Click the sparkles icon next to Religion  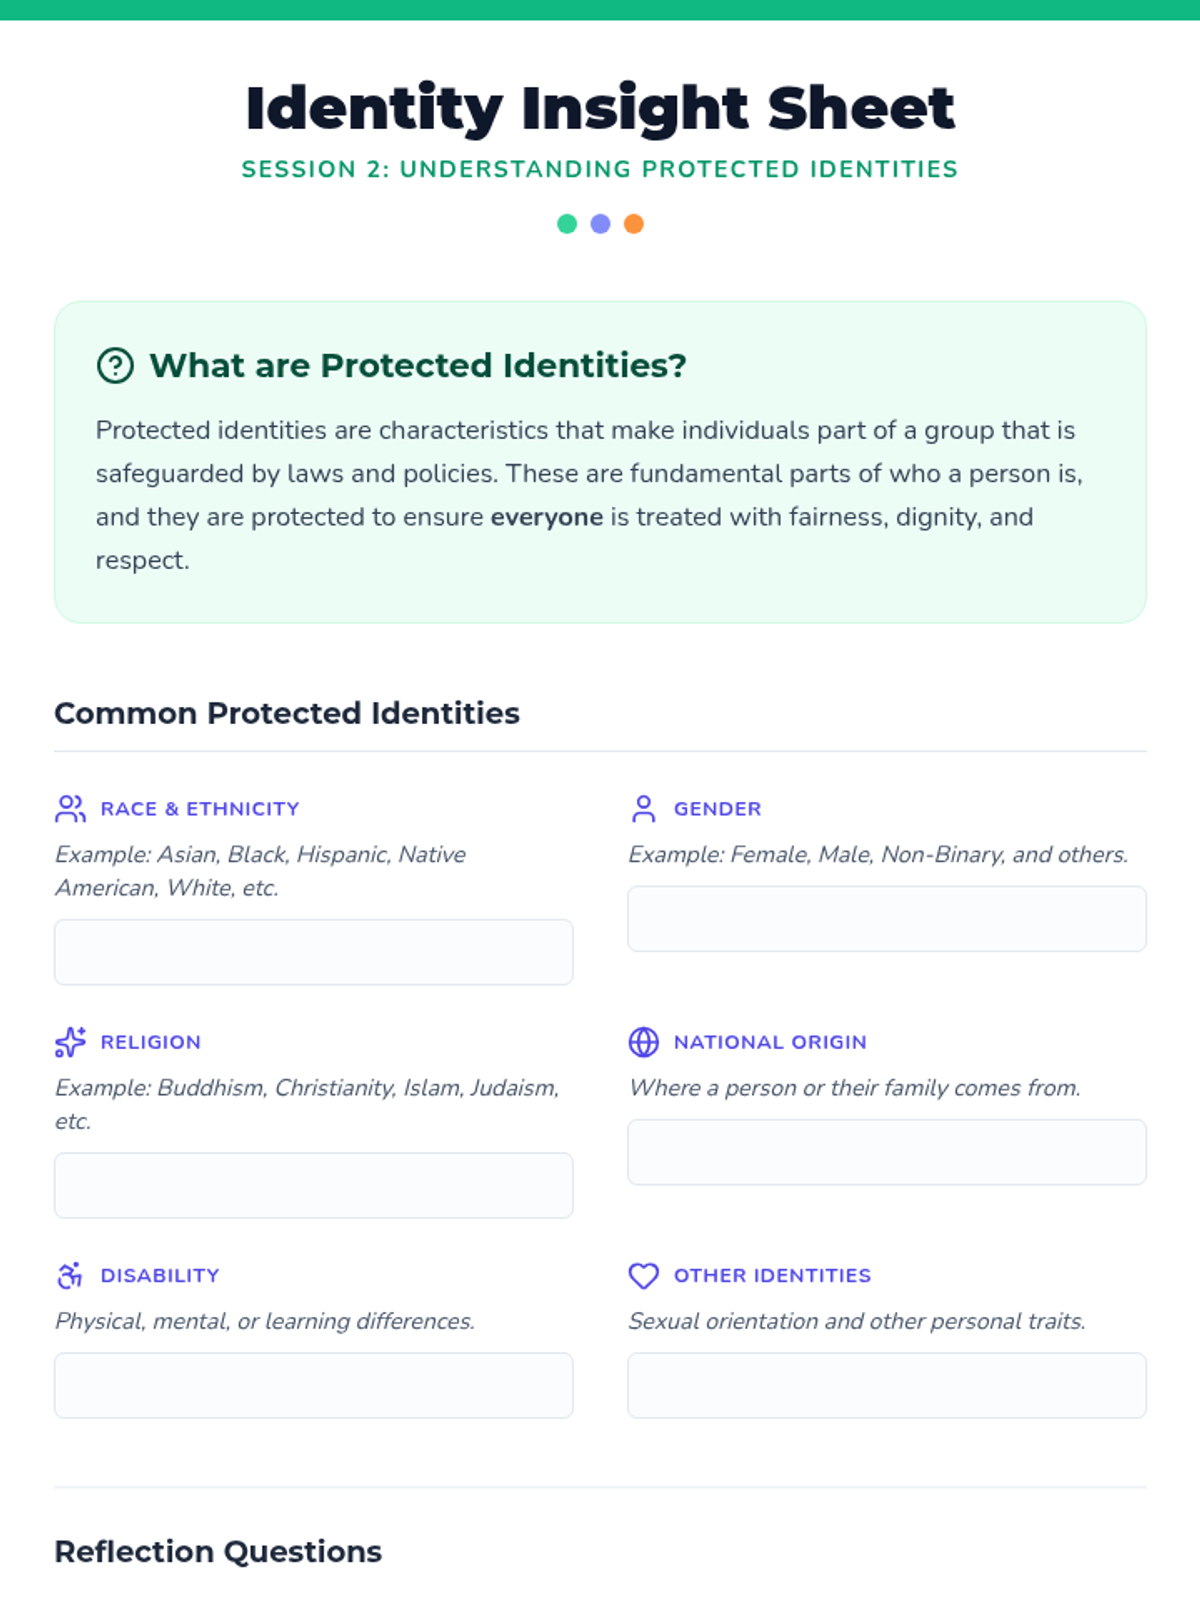[70, 1042]
